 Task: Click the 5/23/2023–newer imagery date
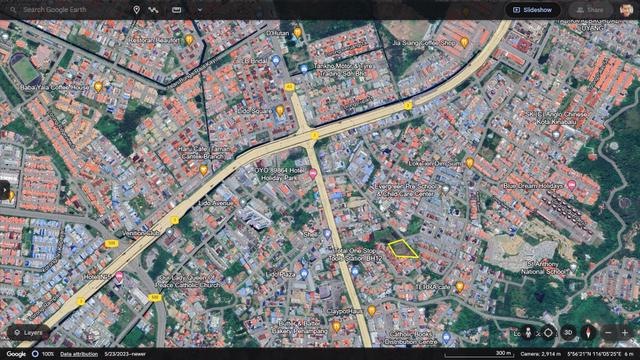[x=125, y=354]
